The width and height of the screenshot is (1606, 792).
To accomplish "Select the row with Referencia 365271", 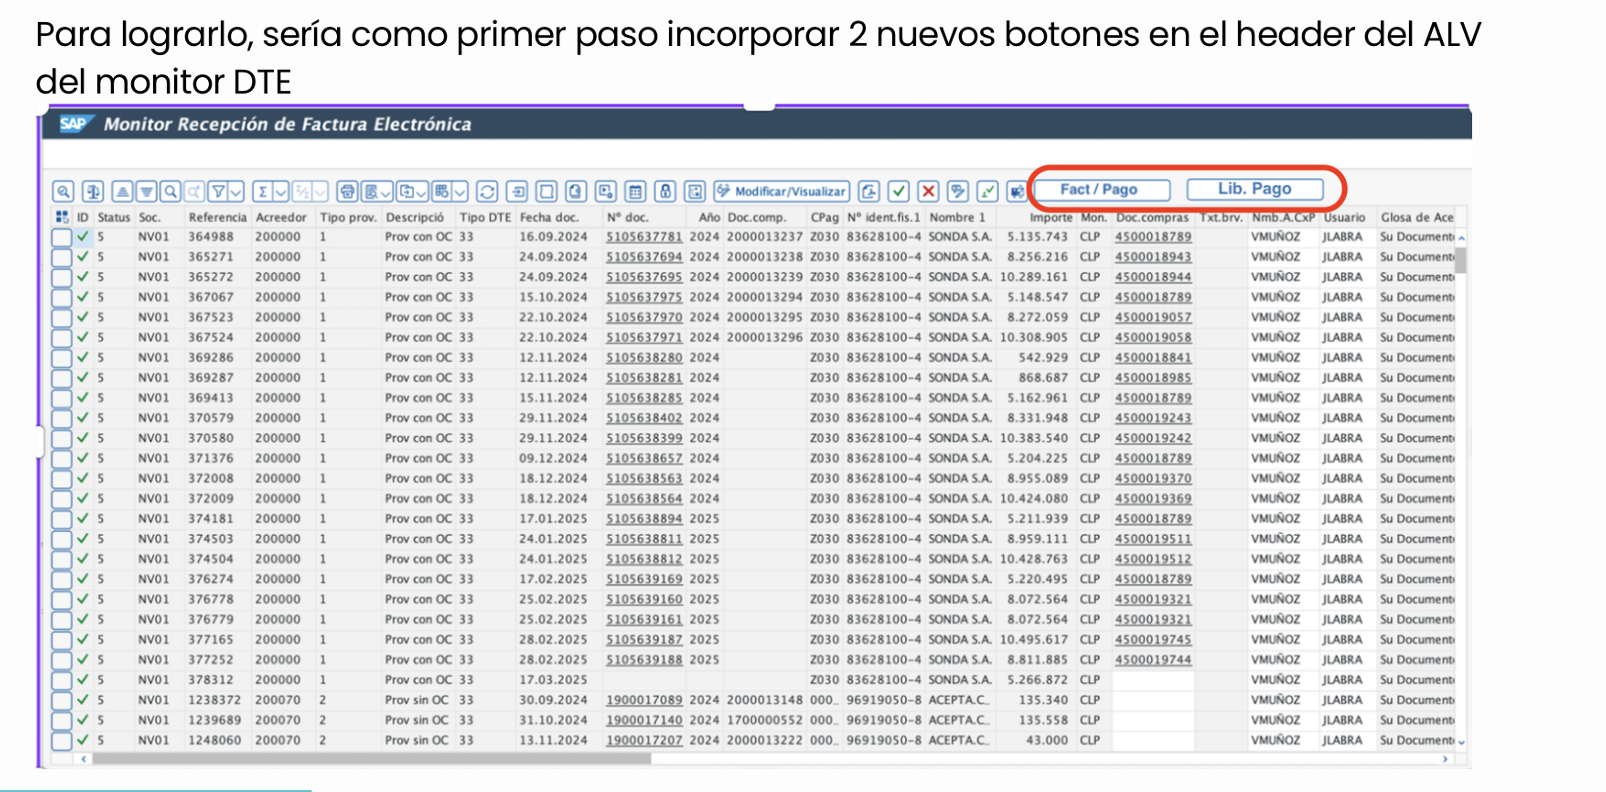I will pos(61,257).
